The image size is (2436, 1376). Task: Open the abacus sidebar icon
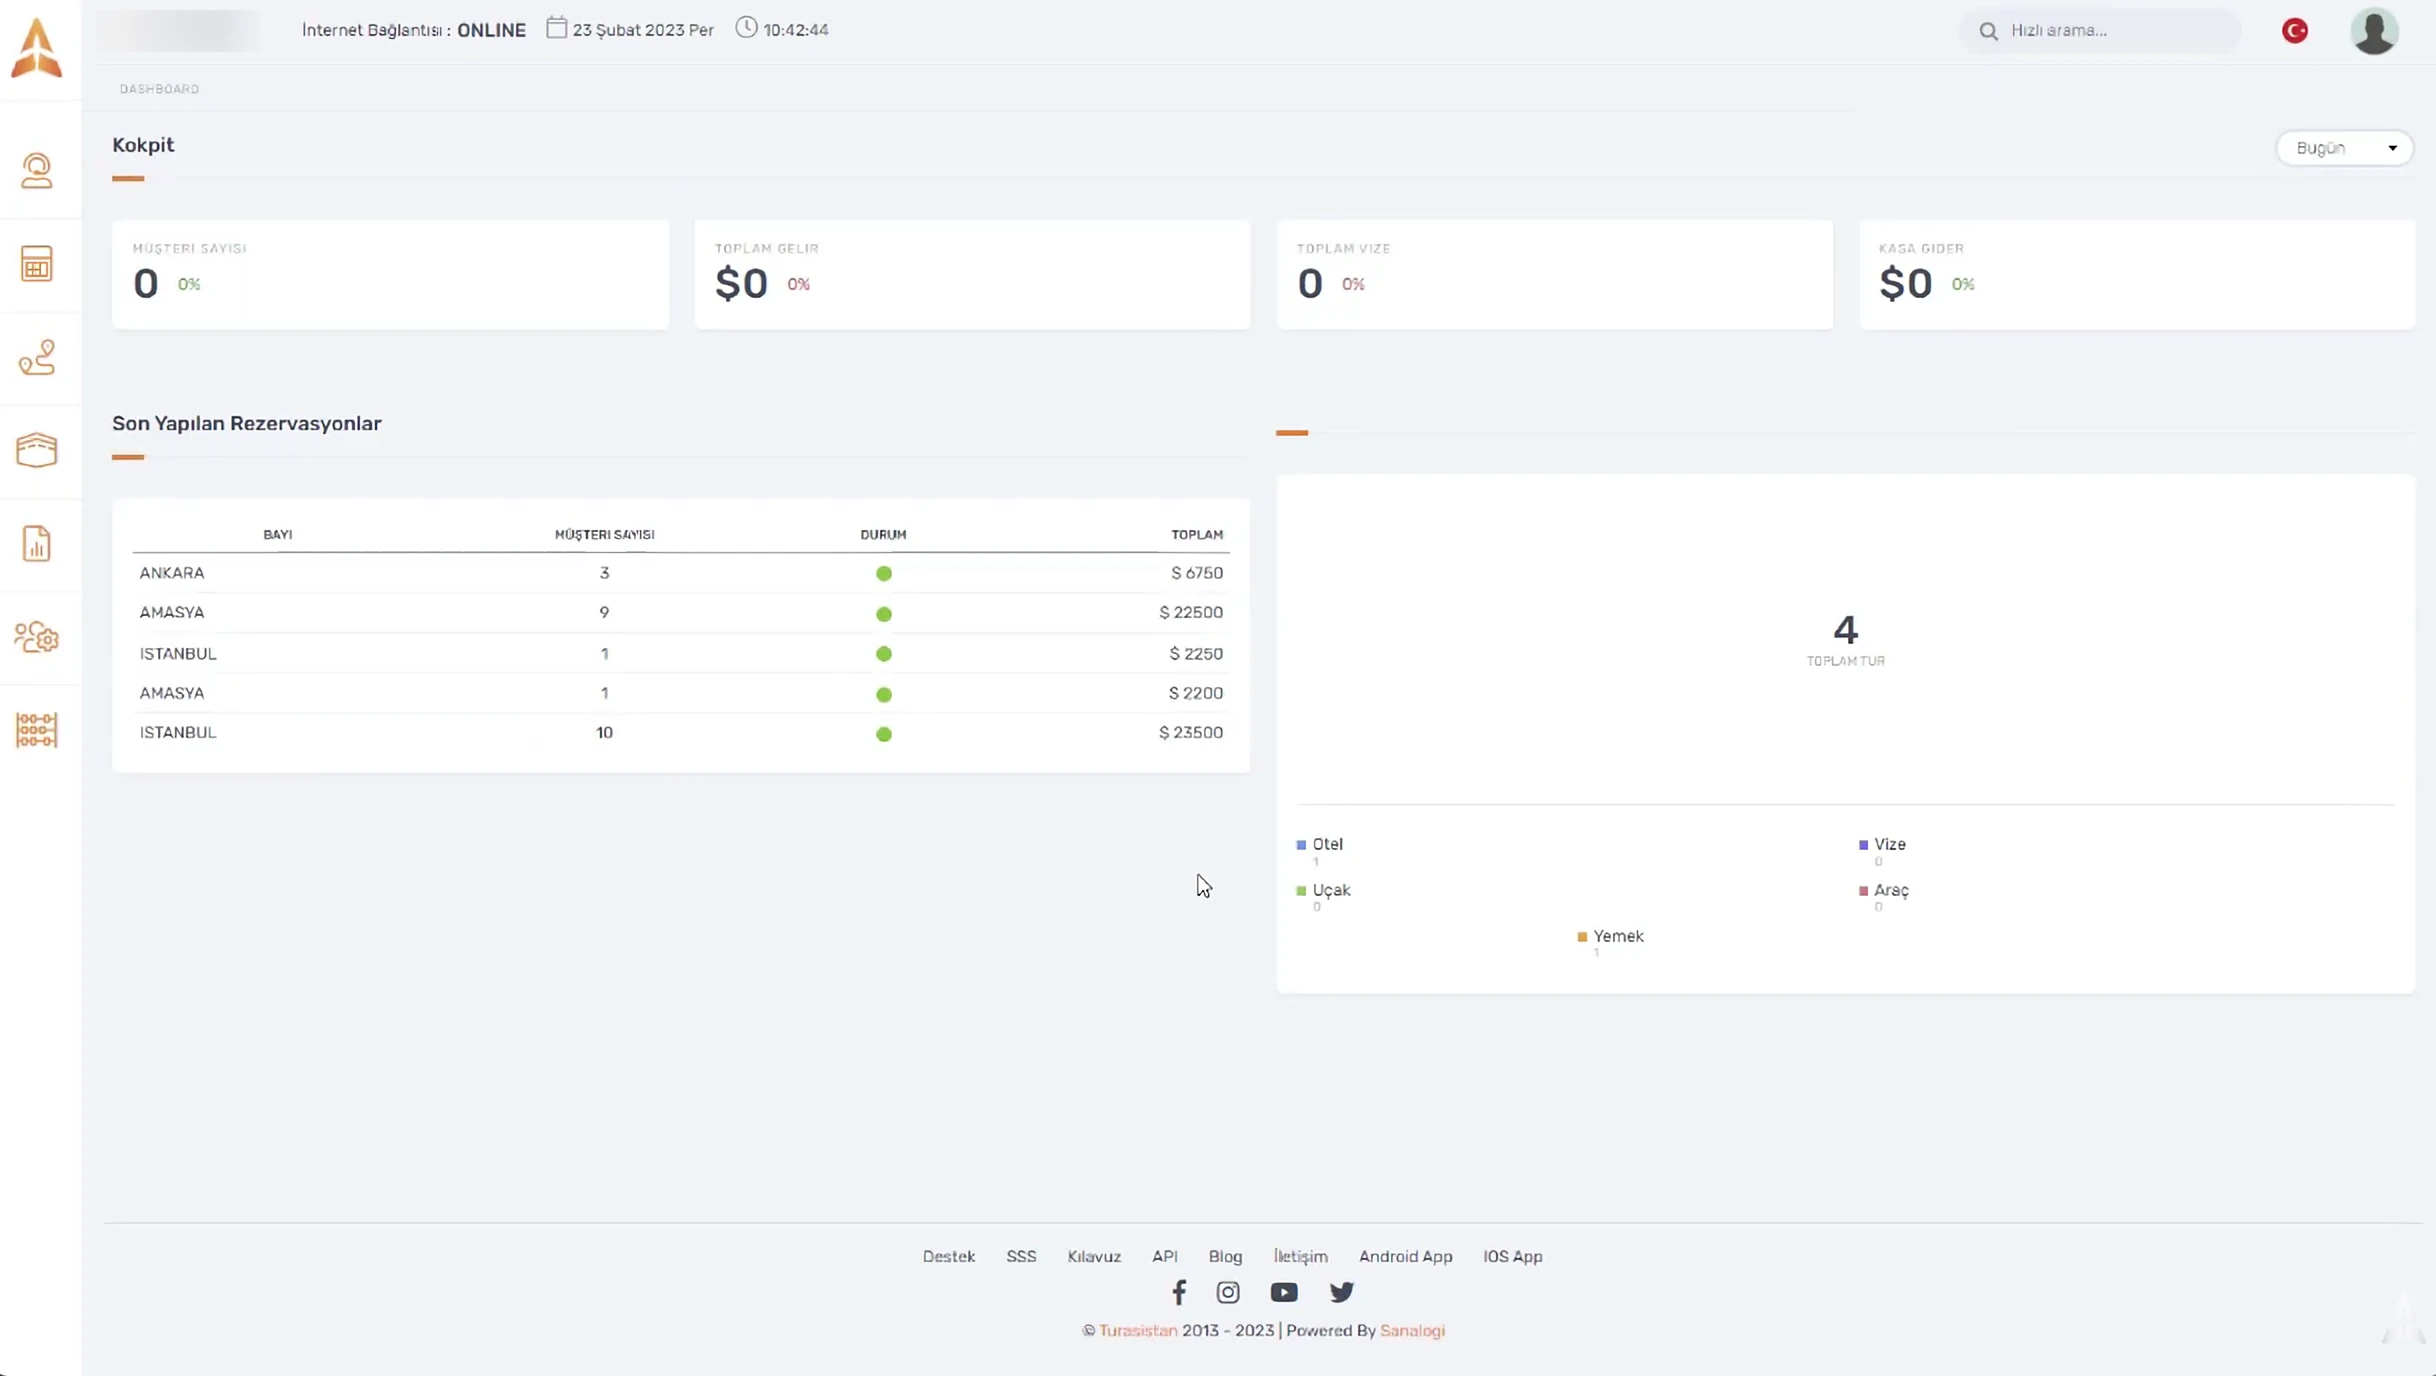point(37,730)
